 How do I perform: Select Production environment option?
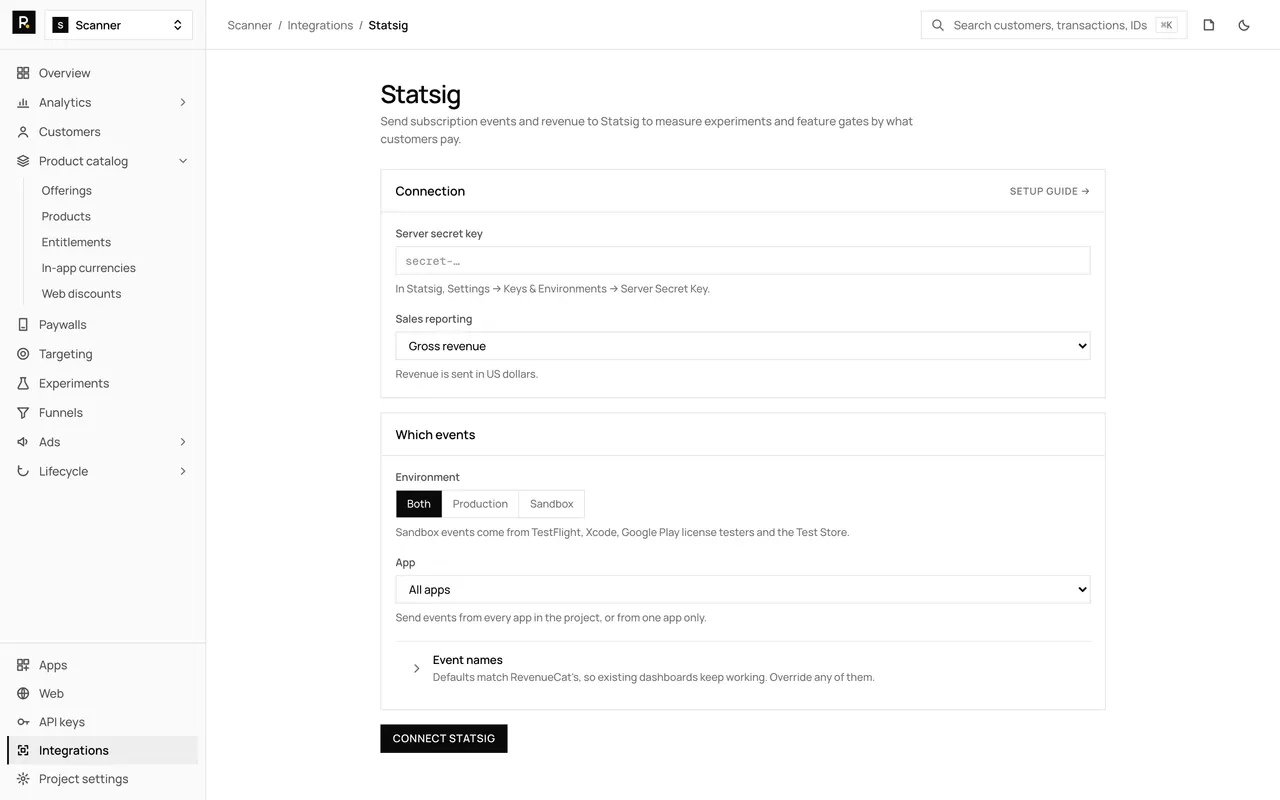pos(480,504)
